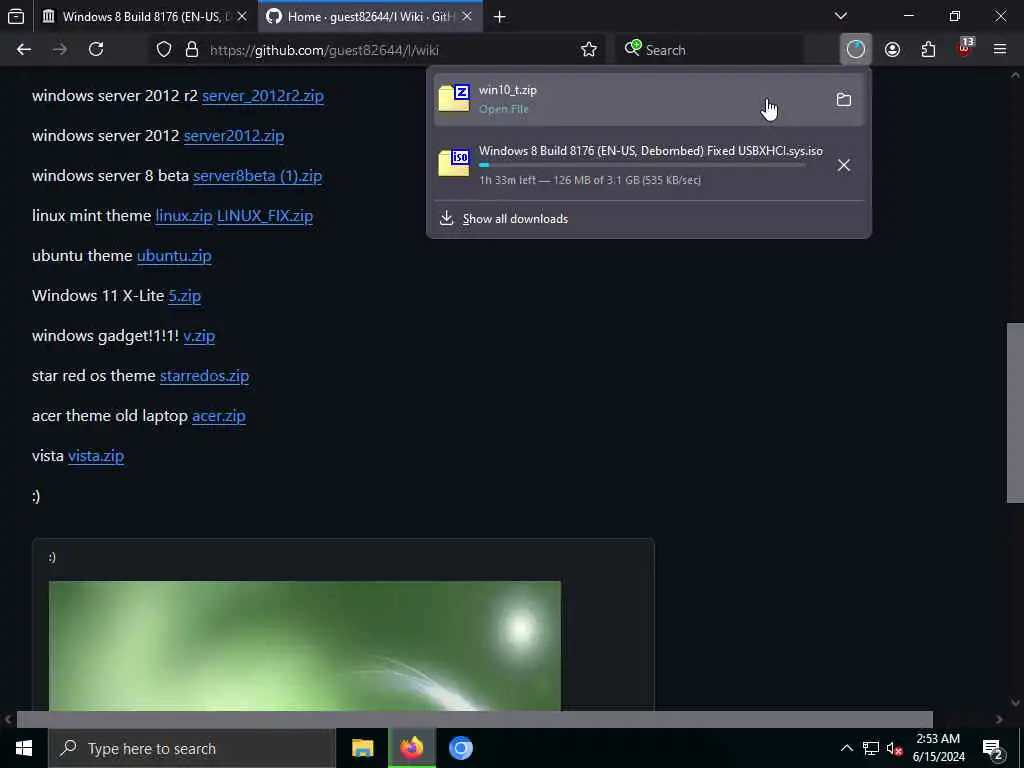Download v.zip windows gadget
The height and width of the screenshot is (768, 1024).
tap(199, 336)
